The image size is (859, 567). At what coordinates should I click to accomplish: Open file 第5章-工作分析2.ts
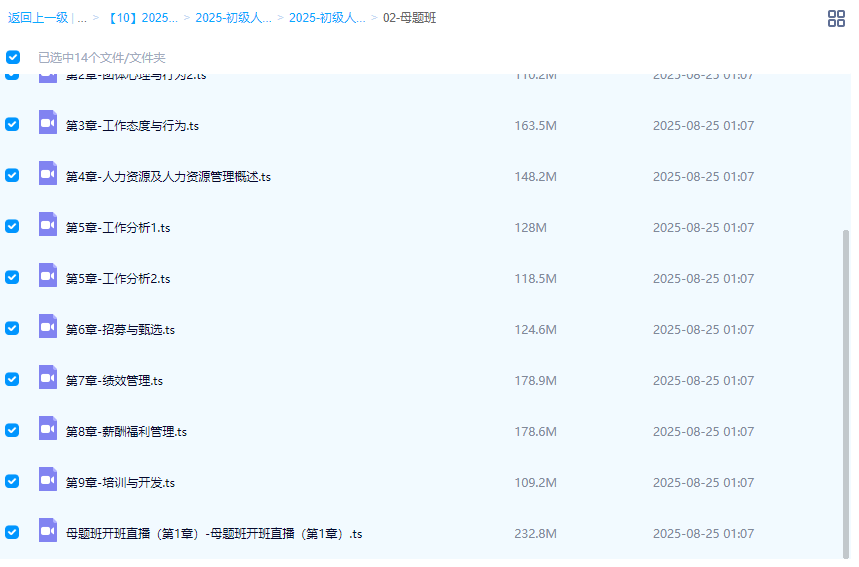click(x=118, y=278)
